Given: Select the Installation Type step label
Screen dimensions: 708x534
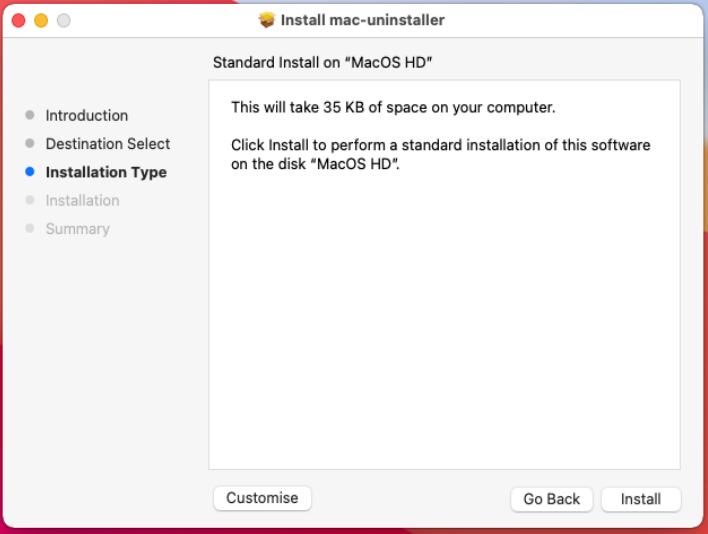Looking at the screenshot, I should click(x=106, y=172).
